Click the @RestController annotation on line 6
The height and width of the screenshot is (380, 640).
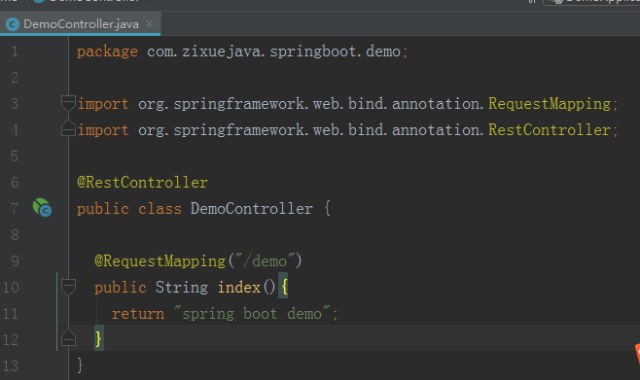142,182
